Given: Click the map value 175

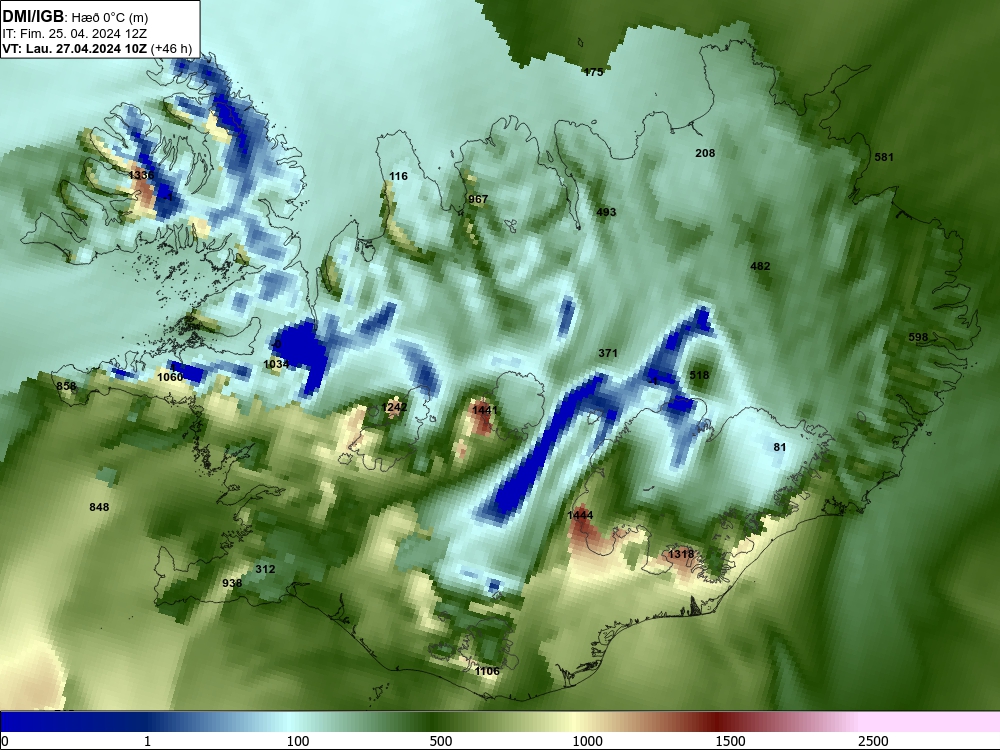Looking at the screenshot, I should click(x=593, y=72).
